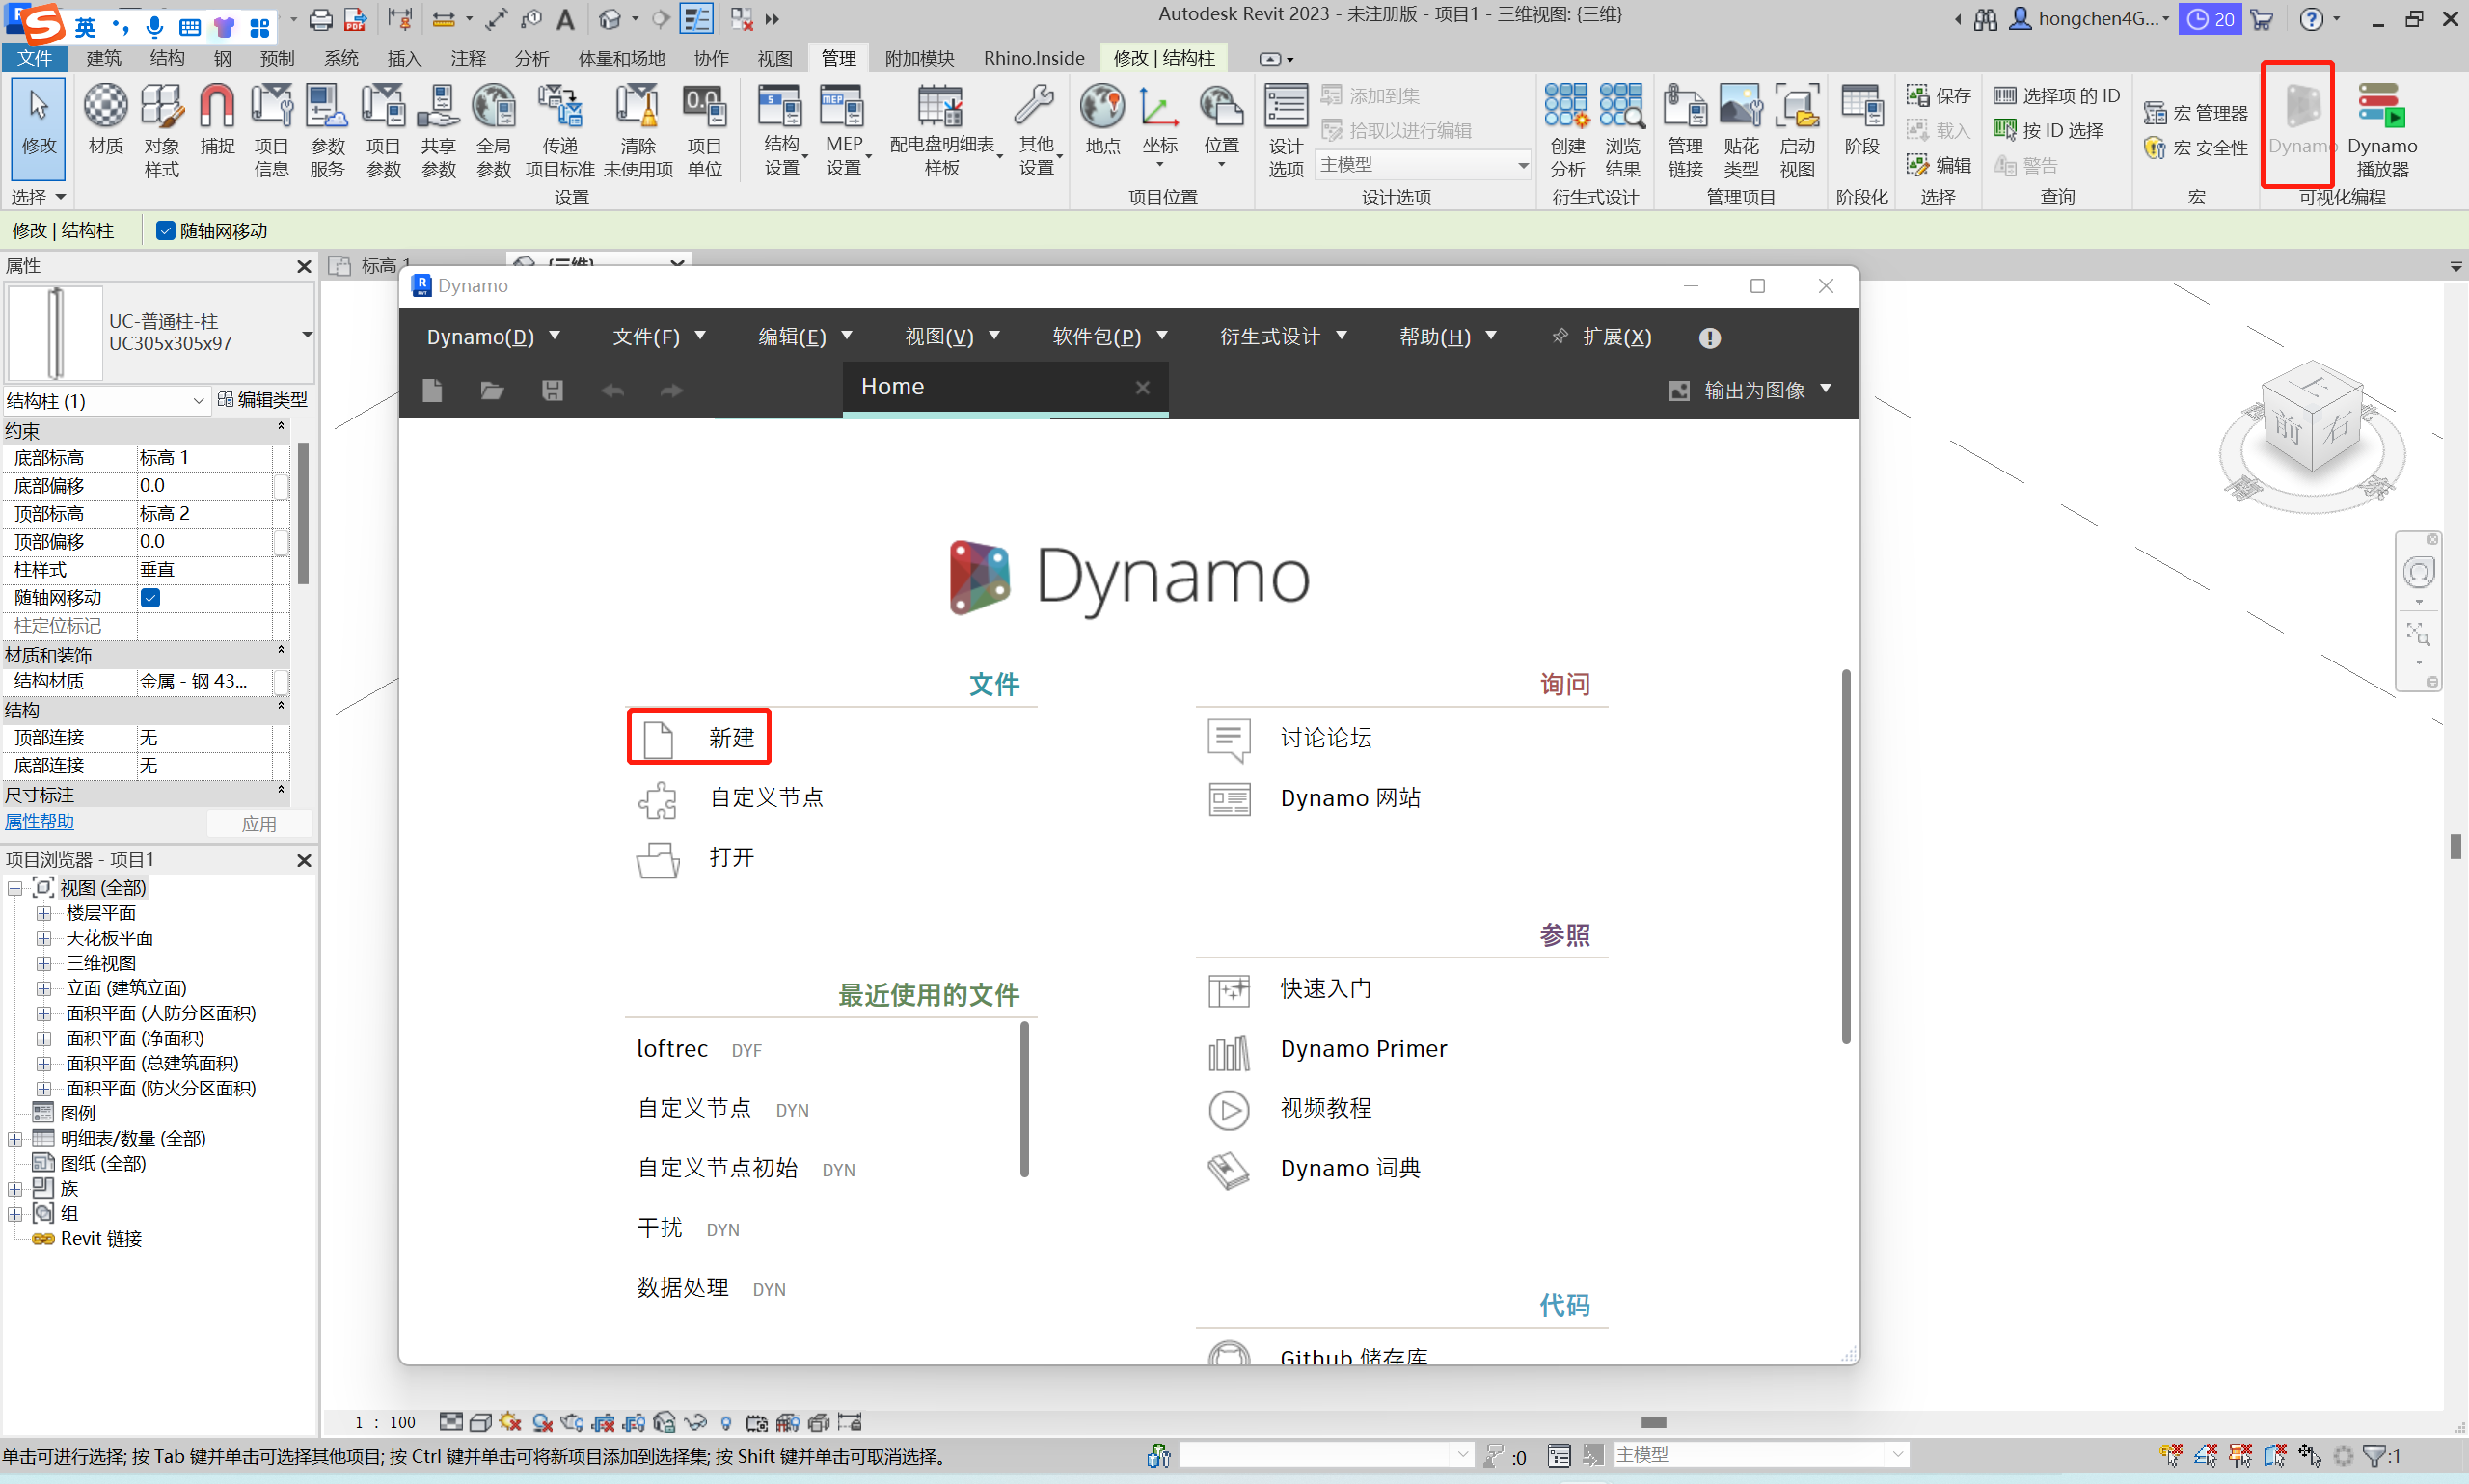Collapse 视图 (全部) tree node

click(15, 888)
